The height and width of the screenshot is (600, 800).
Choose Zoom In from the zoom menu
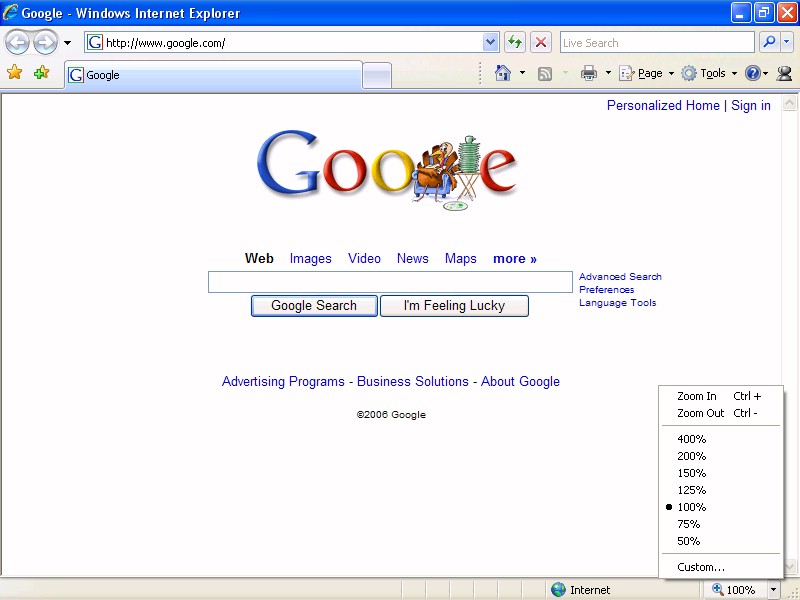click(721, 396)
